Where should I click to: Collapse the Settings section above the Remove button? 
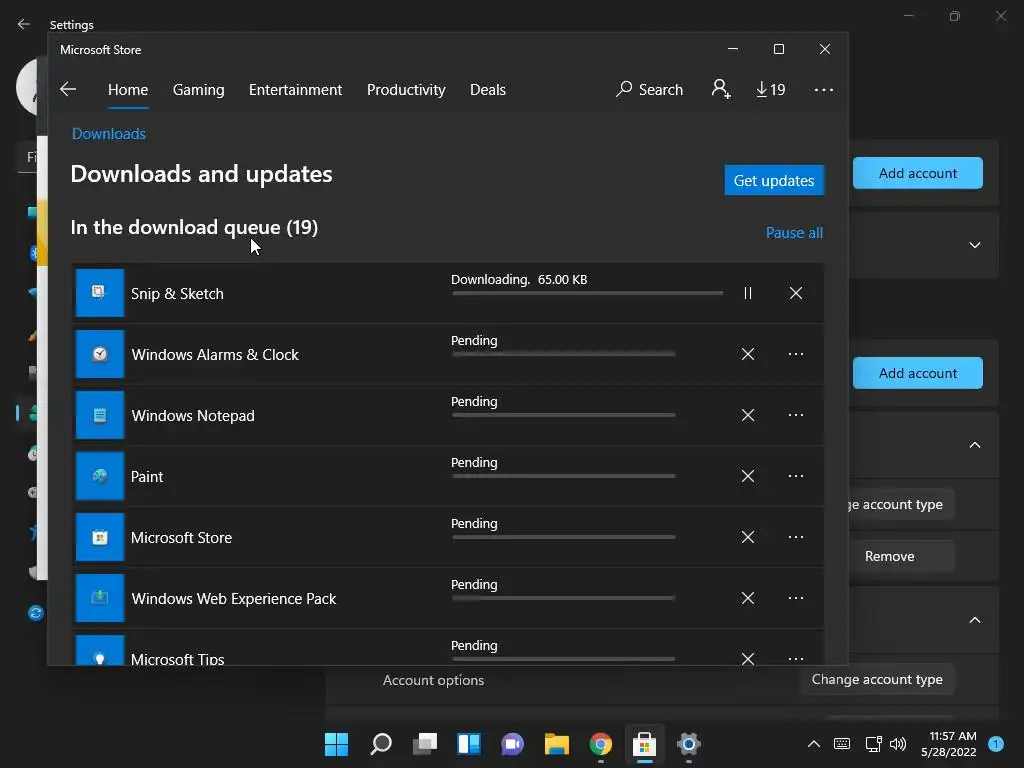coord(974,445)
